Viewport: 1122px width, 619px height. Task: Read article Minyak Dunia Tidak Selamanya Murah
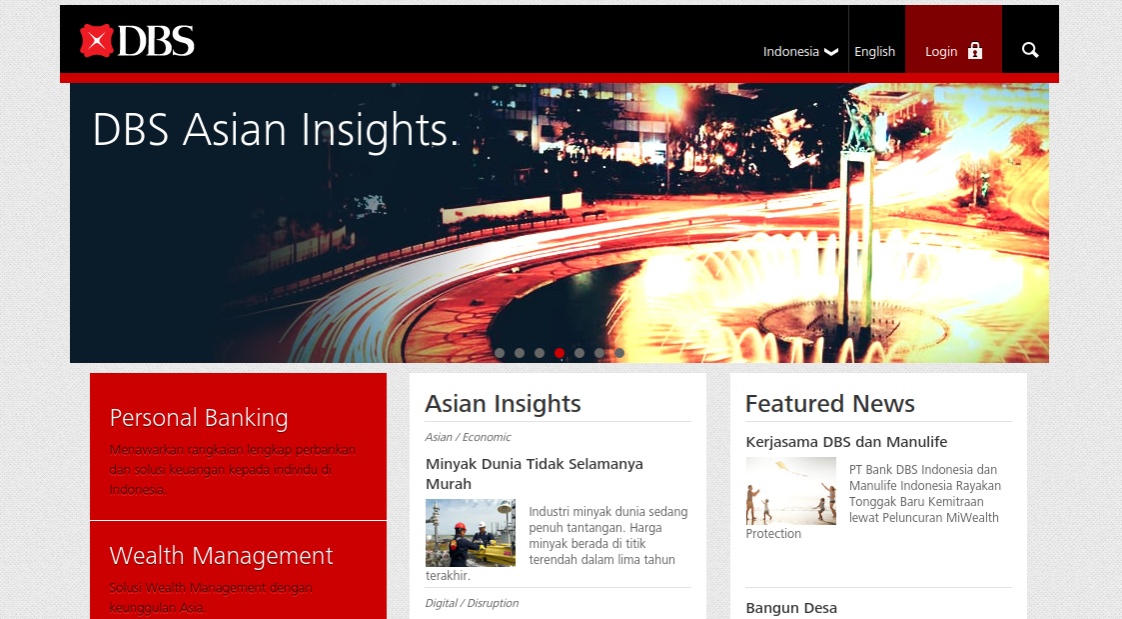click(535, 474)
